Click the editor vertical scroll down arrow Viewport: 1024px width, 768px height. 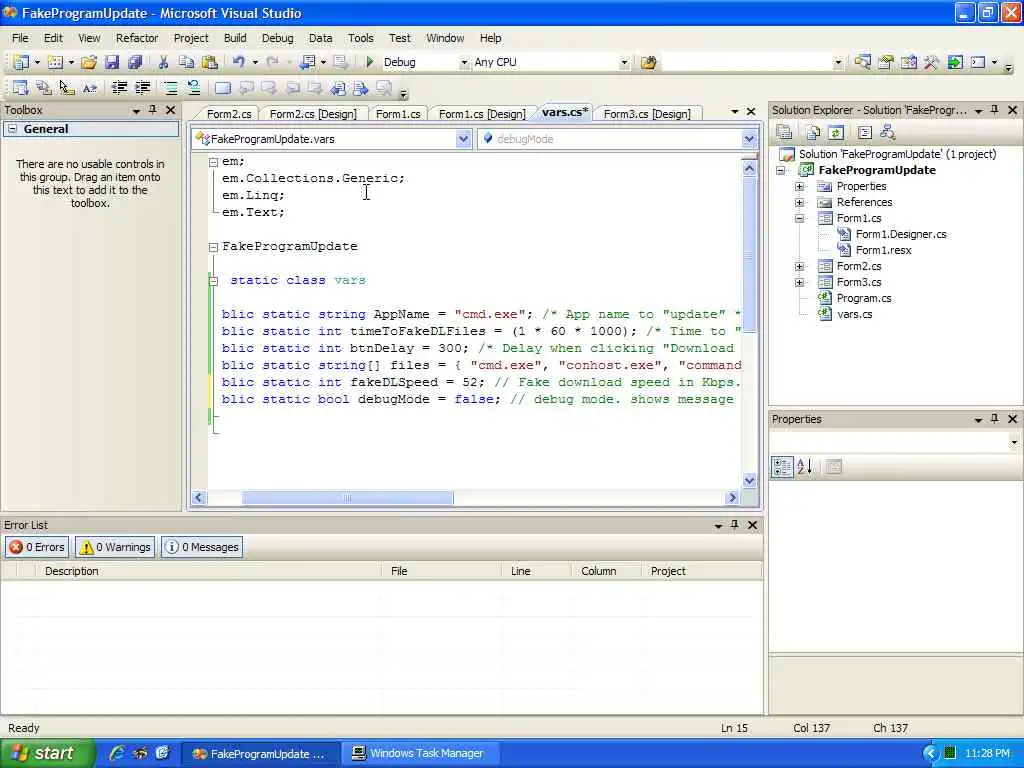pyautogui.click(x=749, y=481)
